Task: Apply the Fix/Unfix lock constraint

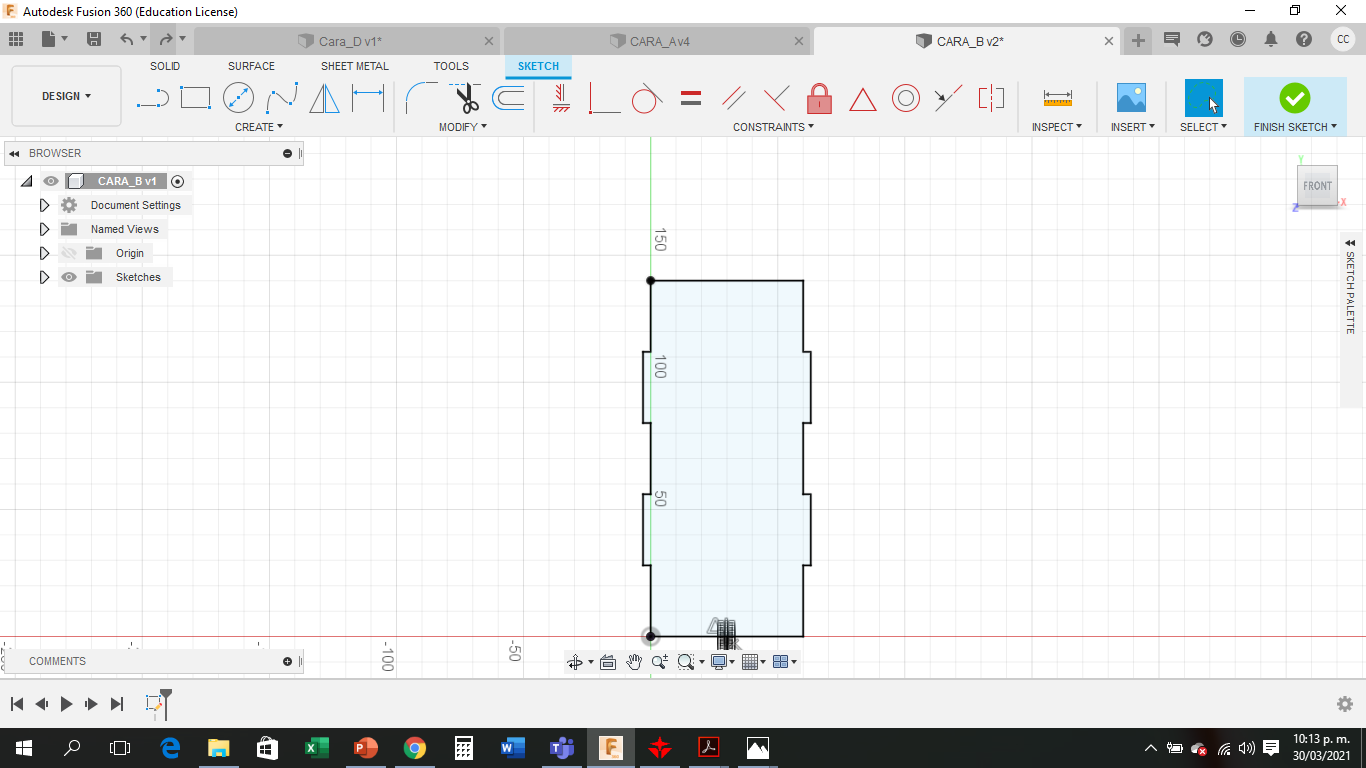Action: 819,98
